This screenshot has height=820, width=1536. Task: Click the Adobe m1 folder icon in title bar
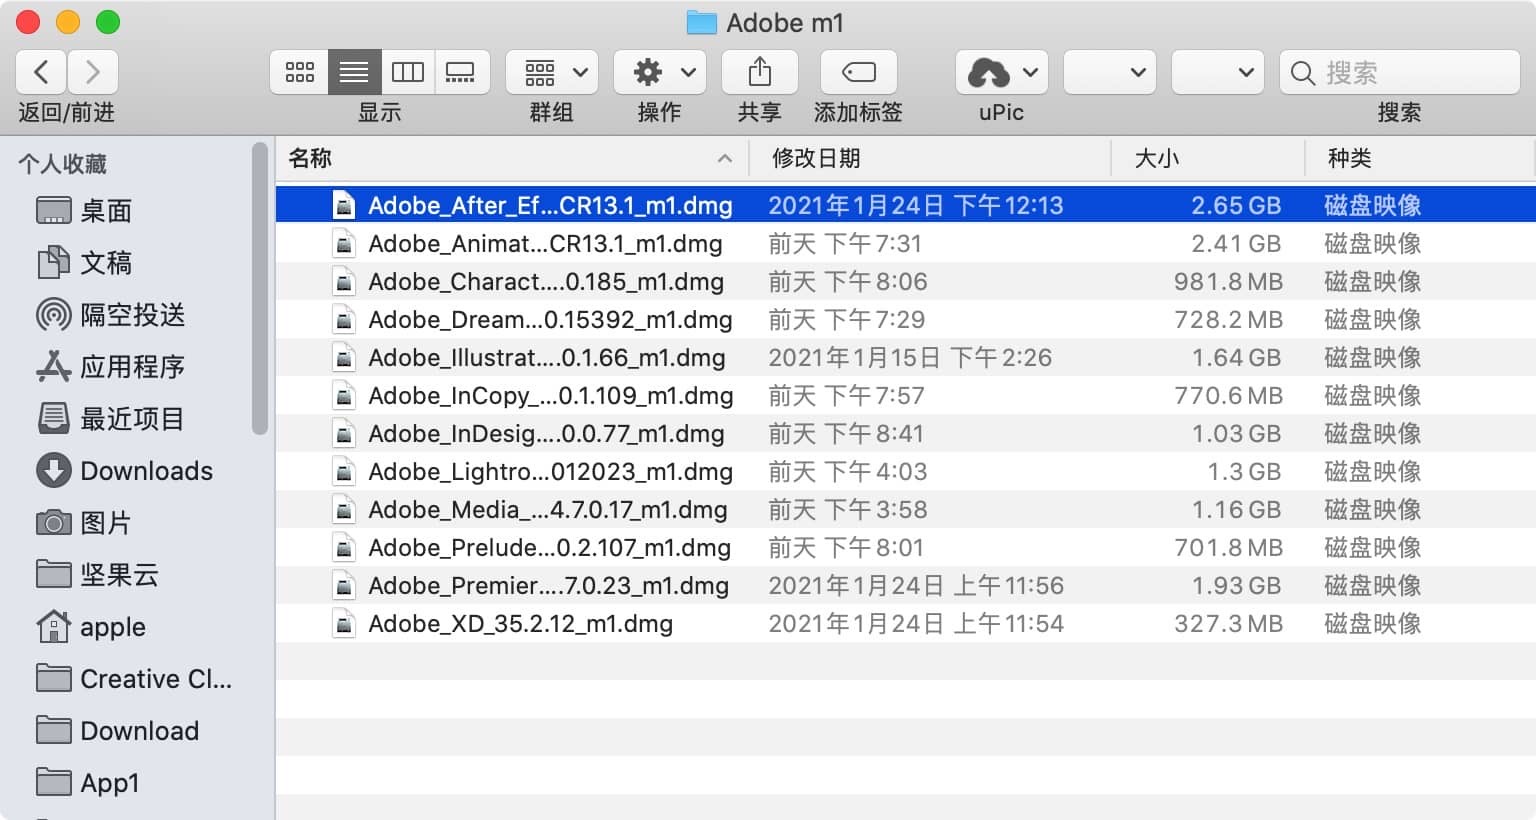click(702, 23)
